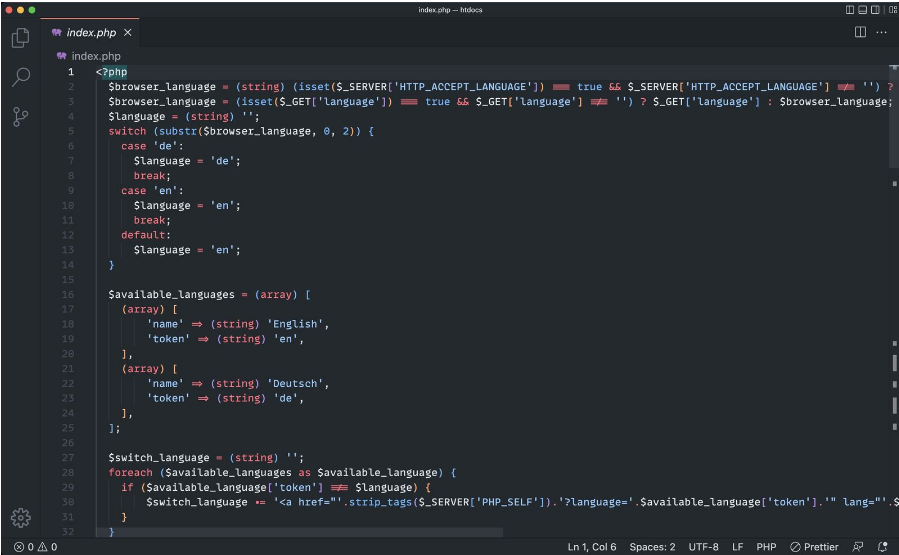
Task: Toggle the primary side bar layout icon
Action: (850, 10)
